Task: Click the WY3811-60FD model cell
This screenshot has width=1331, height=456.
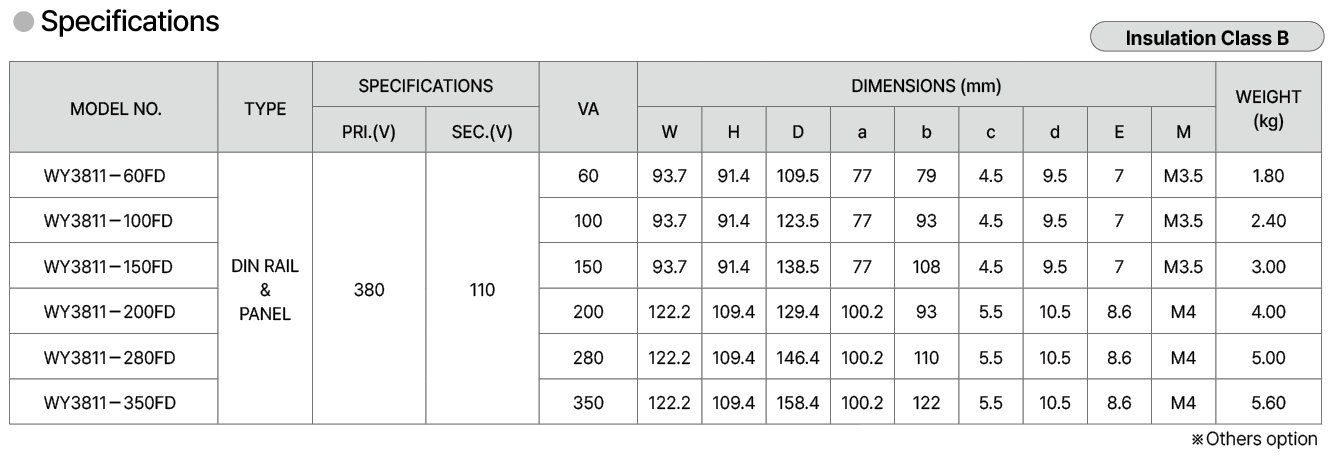Action: tap(105, 176)
